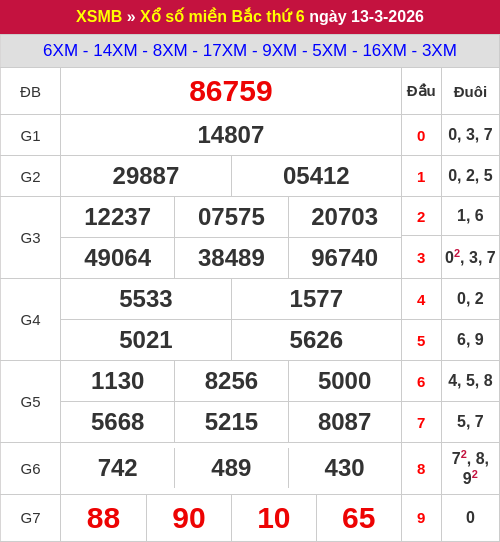Select the G3 number 96740

pos(344,258)
